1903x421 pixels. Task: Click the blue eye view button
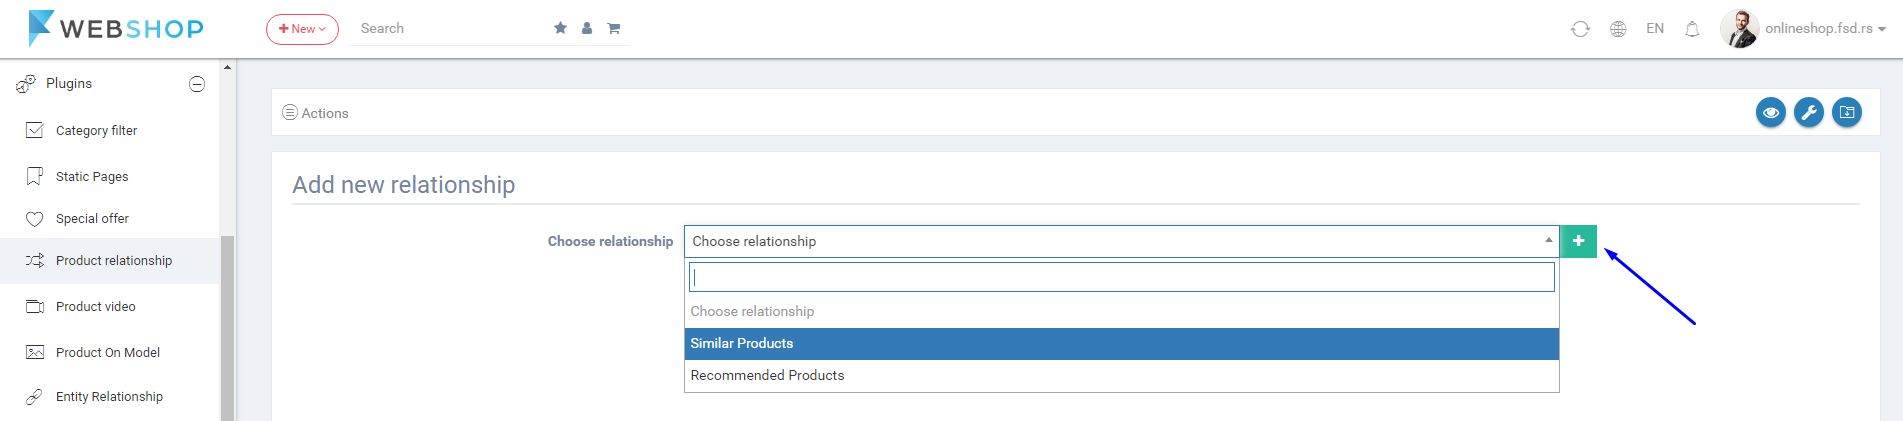tap(1771, 113)
